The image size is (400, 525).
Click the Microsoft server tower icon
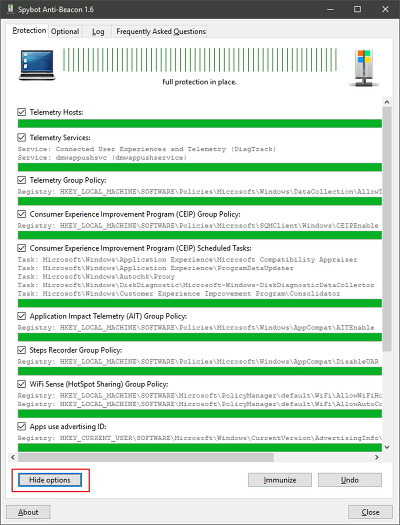pyautogui.click(x=364, y=68)
